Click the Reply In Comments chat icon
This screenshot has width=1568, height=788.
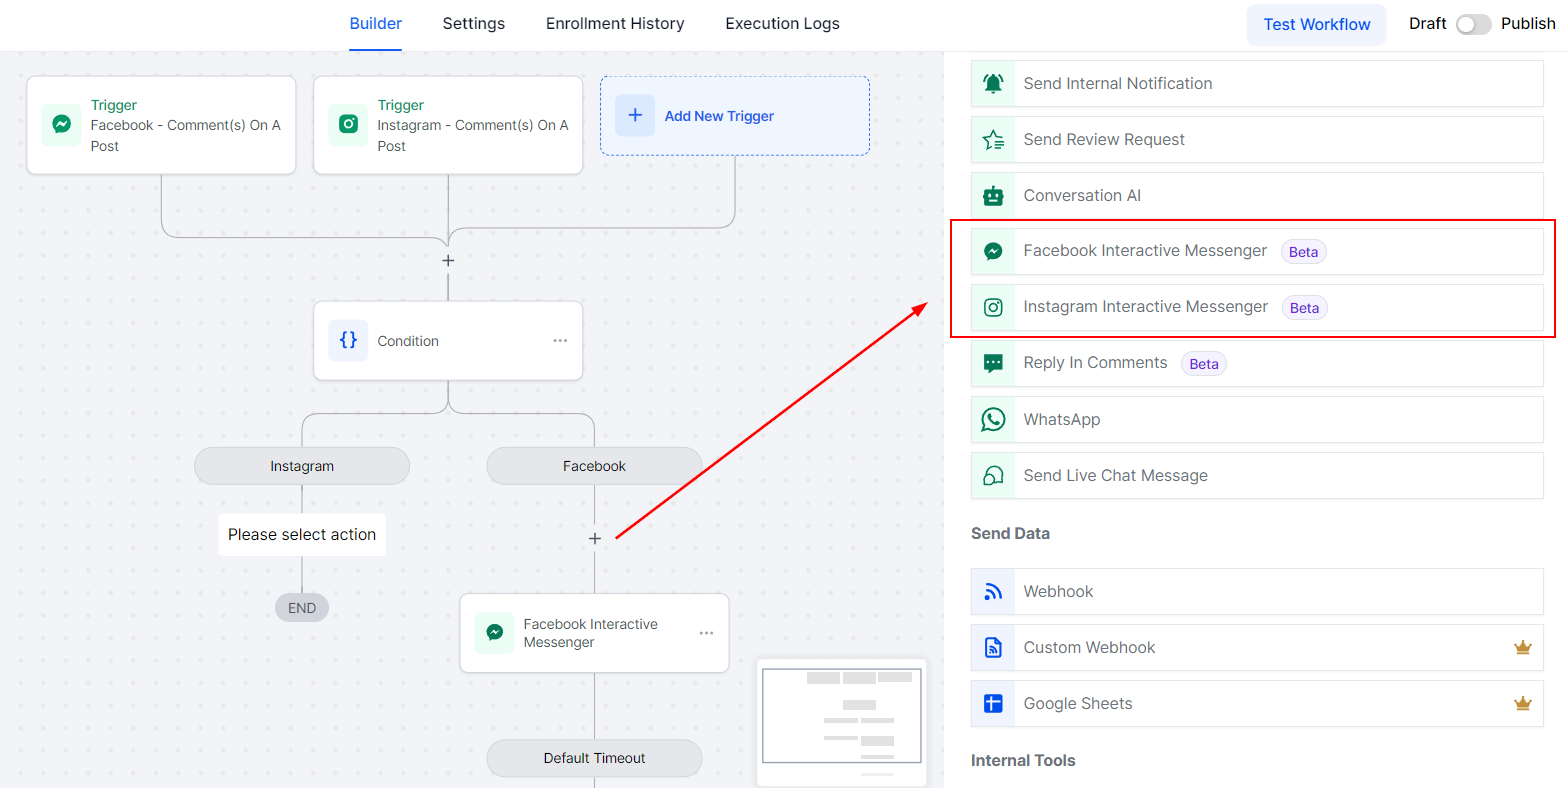pyautogui.click(x=993, y=364)
